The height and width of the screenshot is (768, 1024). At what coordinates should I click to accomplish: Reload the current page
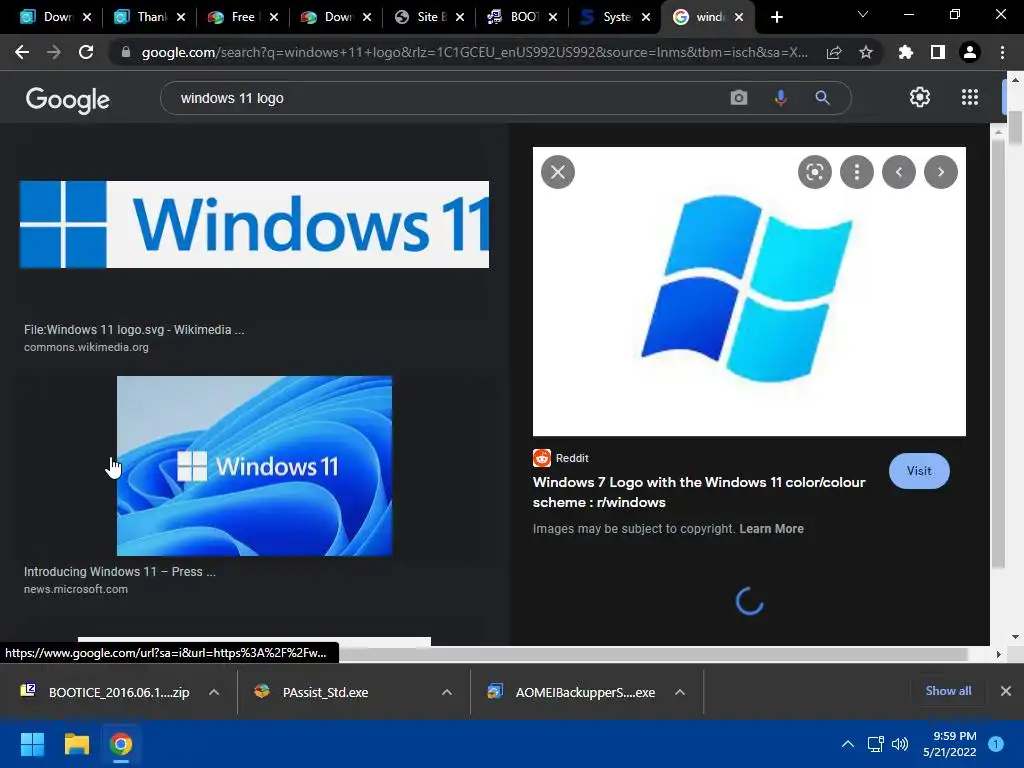(86, 52)
